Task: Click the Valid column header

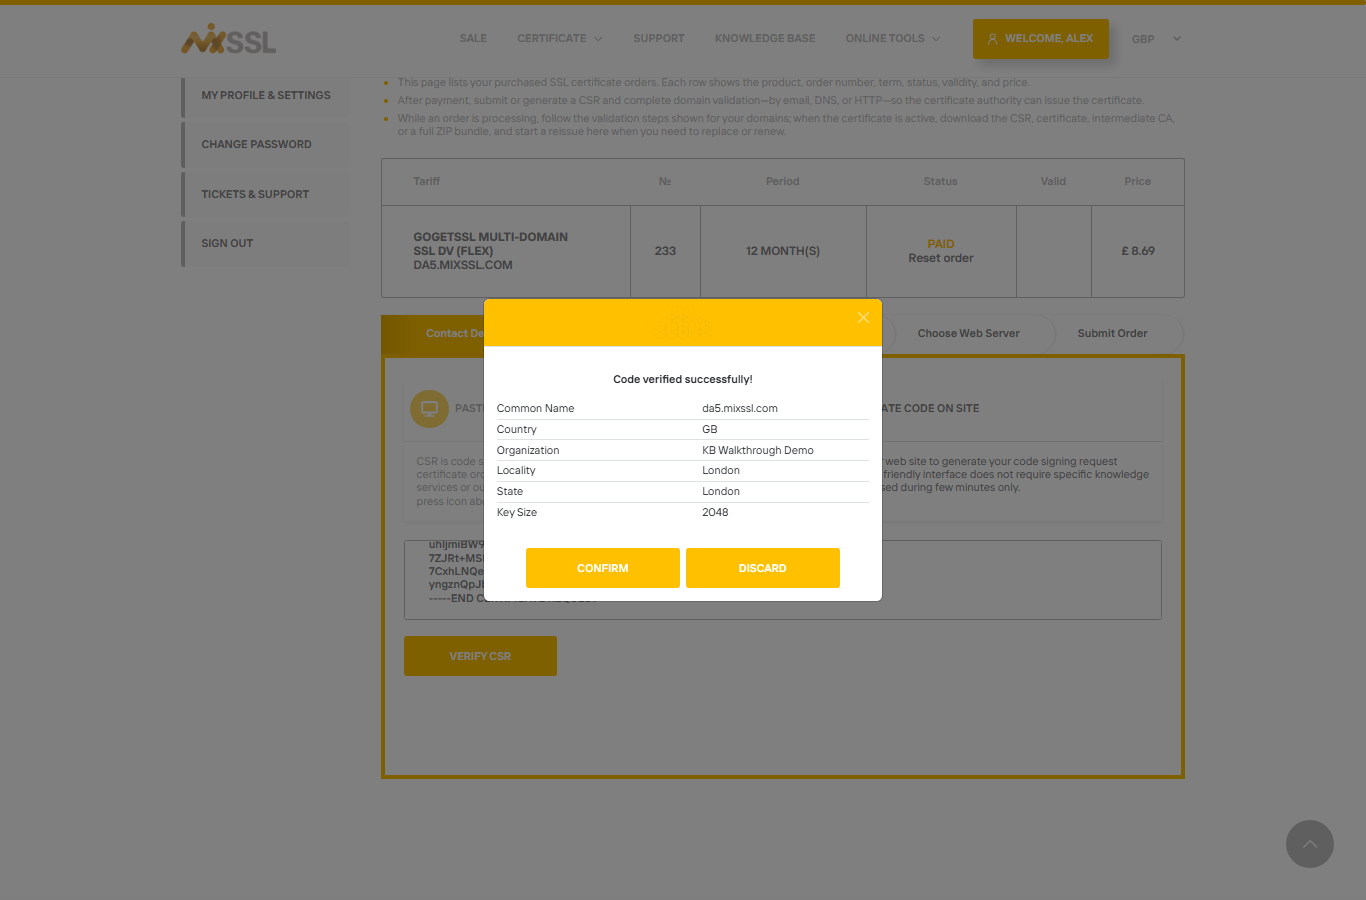Action: (x=1053, y=181)
